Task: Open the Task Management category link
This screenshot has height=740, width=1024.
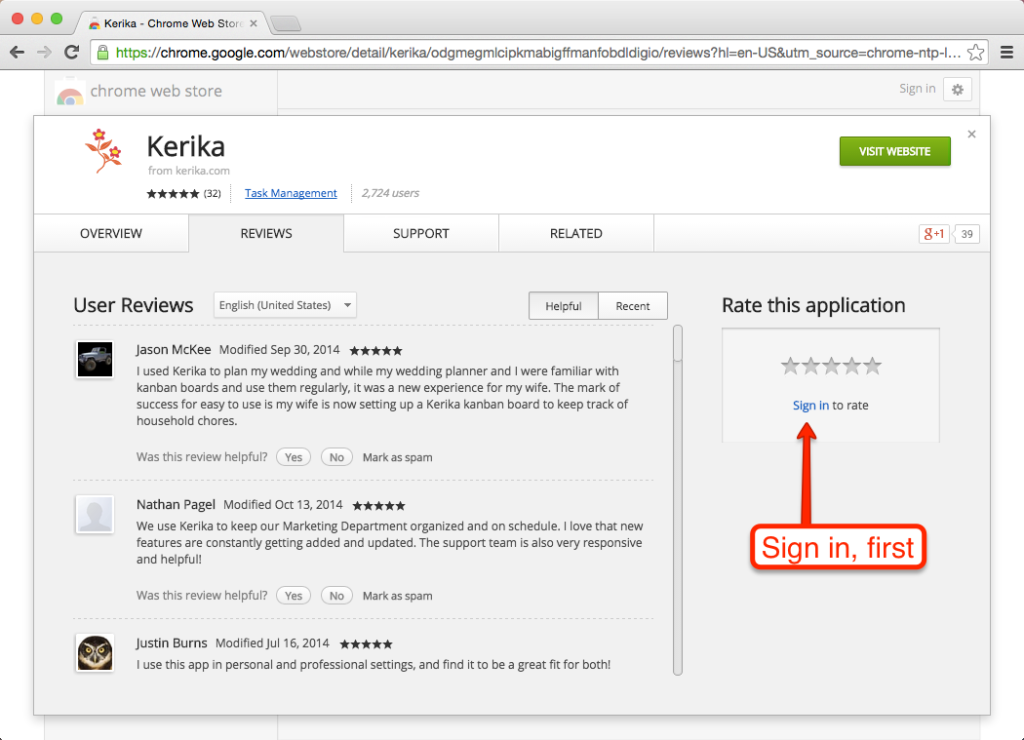Action: (x=291, y=193)
